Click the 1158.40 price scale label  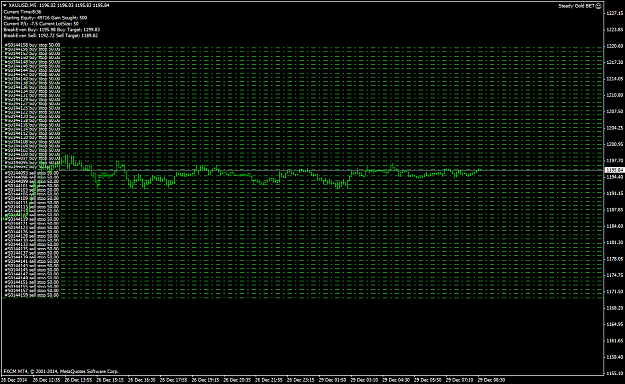(x=615, y=357)
